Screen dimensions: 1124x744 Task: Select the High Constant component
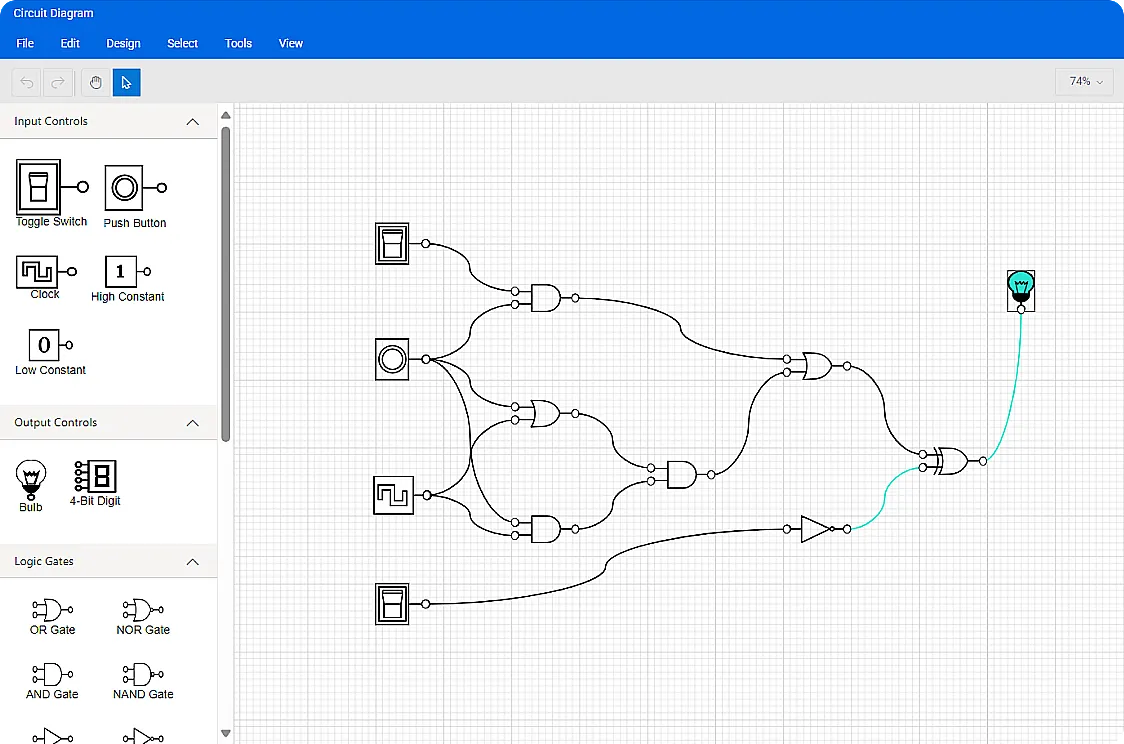pyautogui.click(x=121, y=272)
